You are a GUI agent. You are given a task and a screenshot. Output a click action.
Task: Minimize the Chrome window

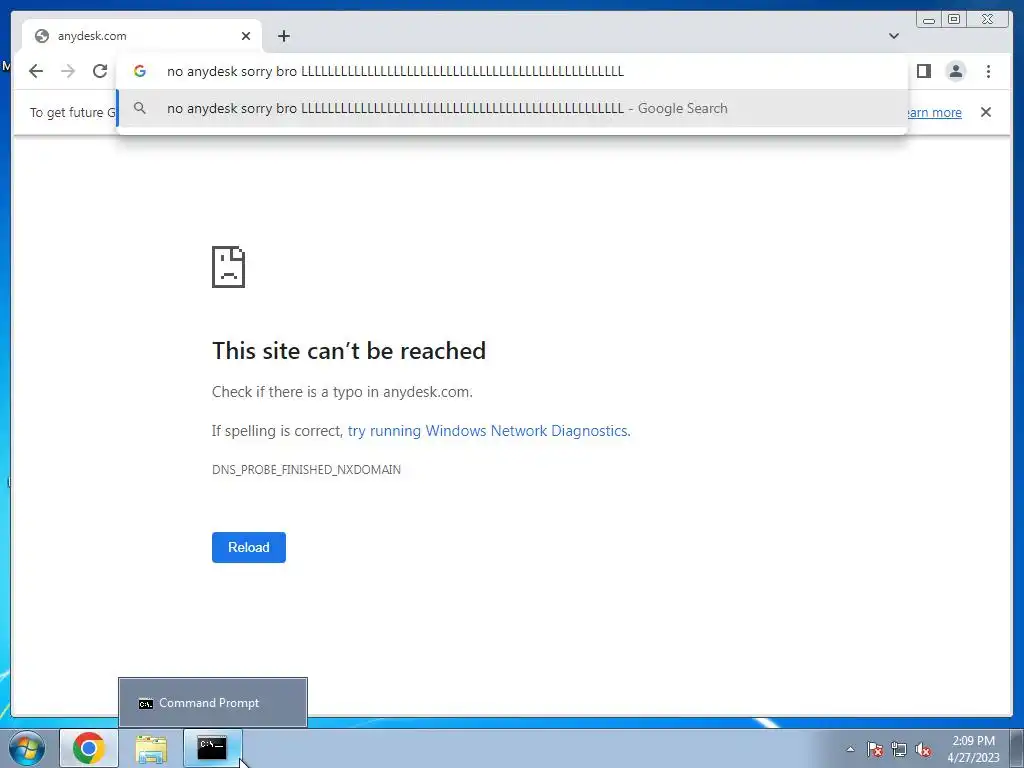[929, 20]
